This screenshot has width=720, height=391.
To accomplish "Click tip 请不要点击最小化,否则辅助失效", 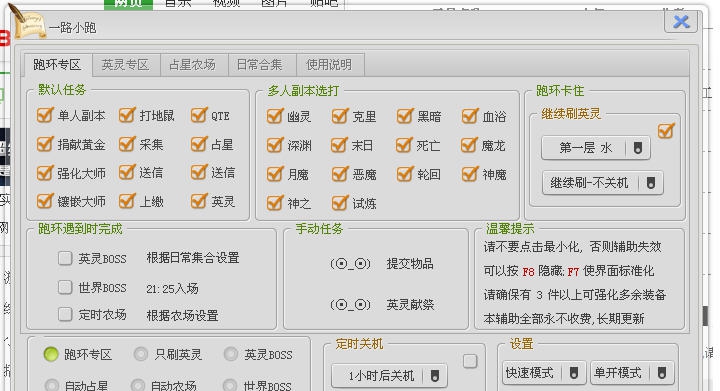I will [x=572, y=247].
